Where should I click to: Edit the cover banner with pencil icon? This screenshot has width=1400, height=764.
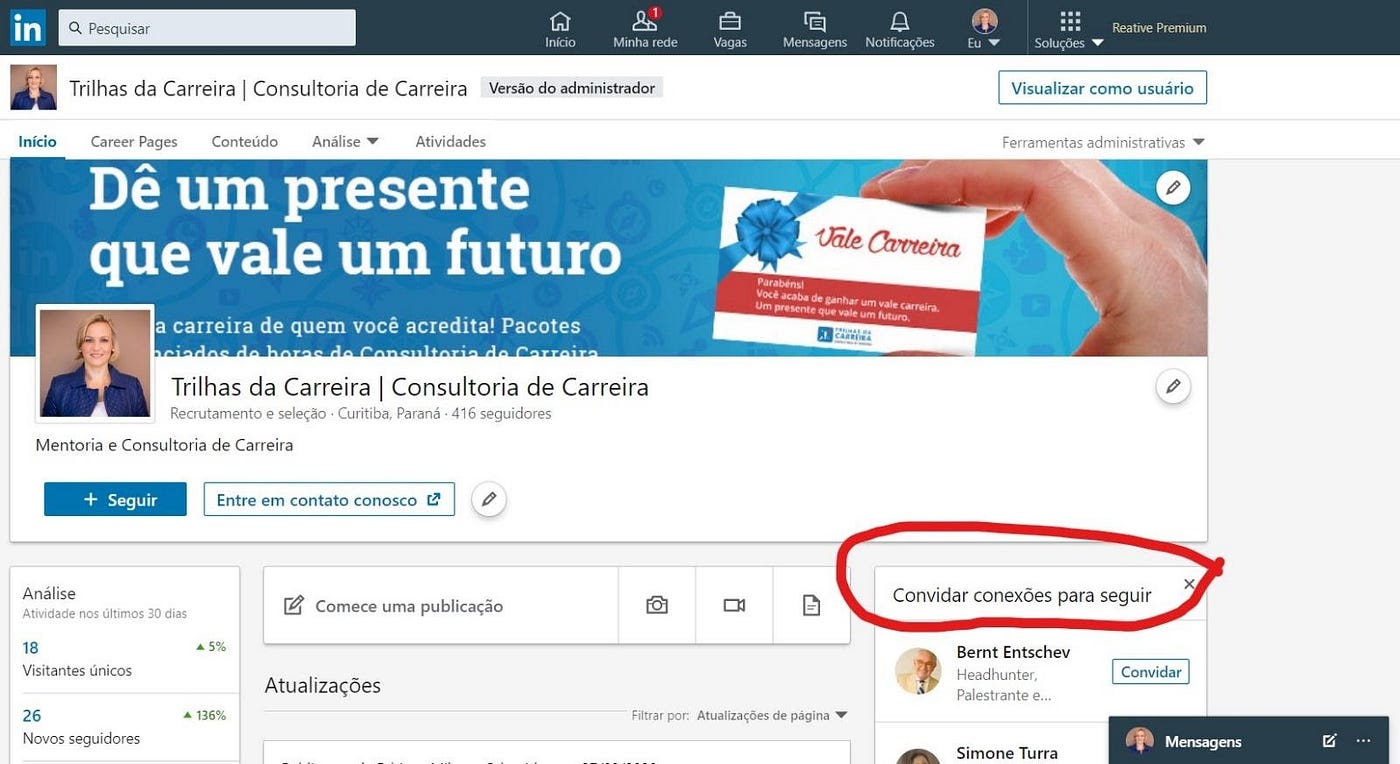[x=1173, y=187]
